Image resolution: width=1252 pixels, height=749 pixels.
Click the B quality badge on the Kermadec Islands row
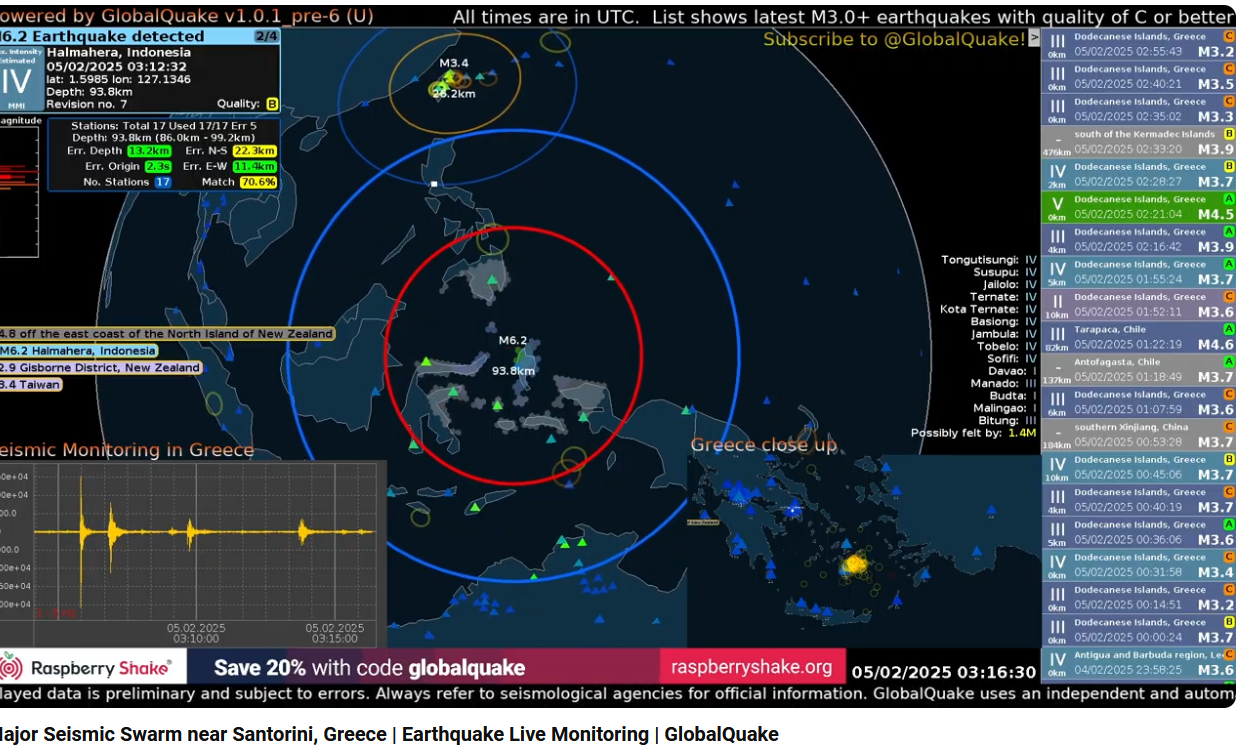point(1229,134)
